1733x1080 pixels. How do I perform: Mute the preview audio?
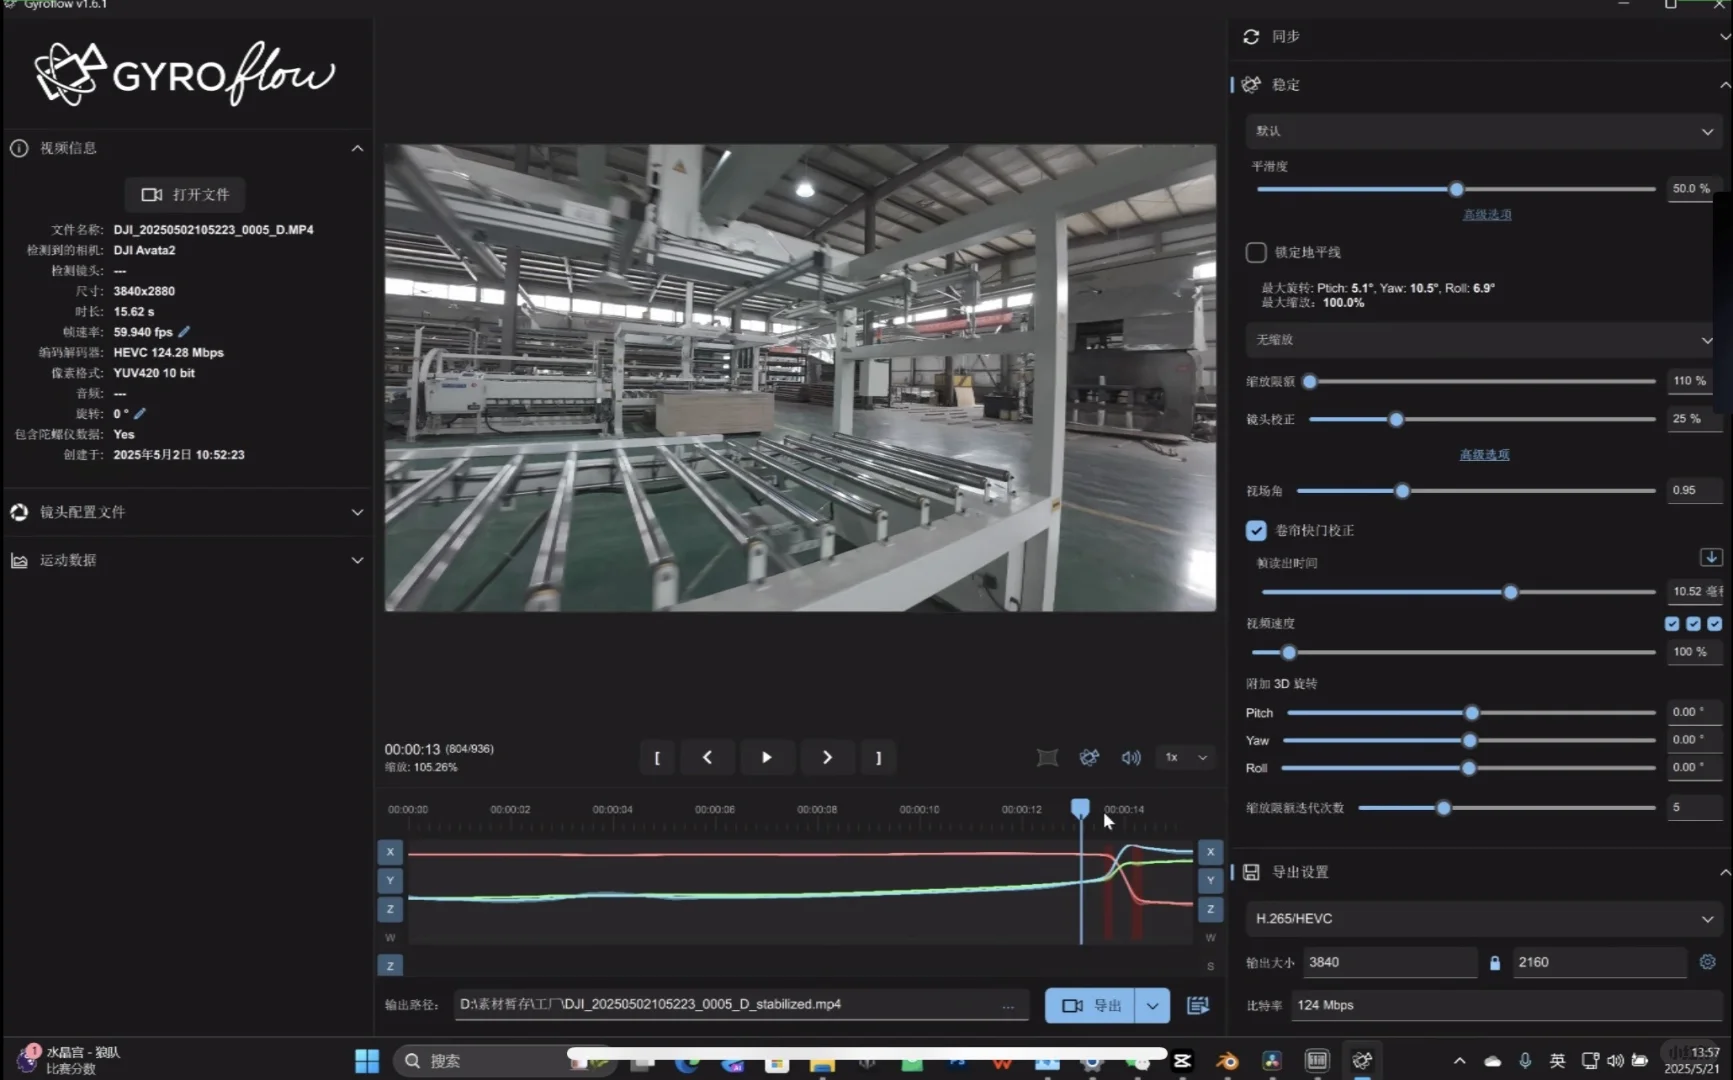1131,758
